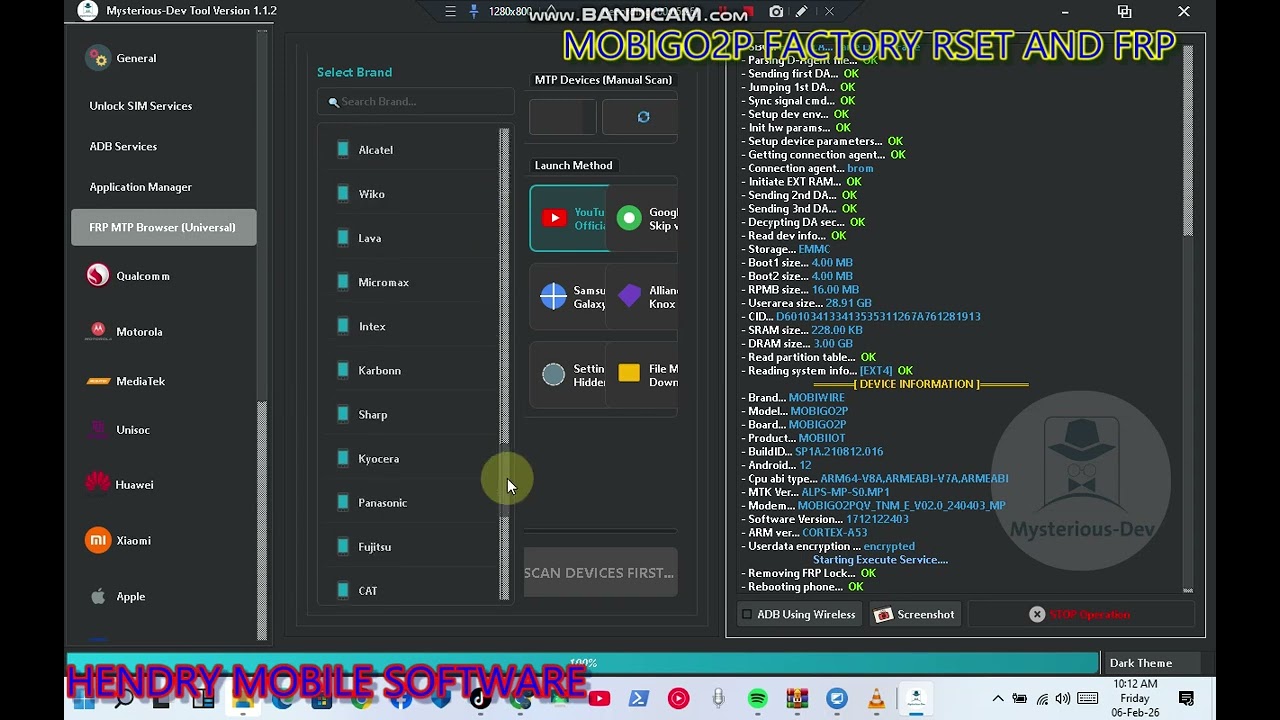
Task: Open the Unisoc section
Action: click(x=164, y=430)
